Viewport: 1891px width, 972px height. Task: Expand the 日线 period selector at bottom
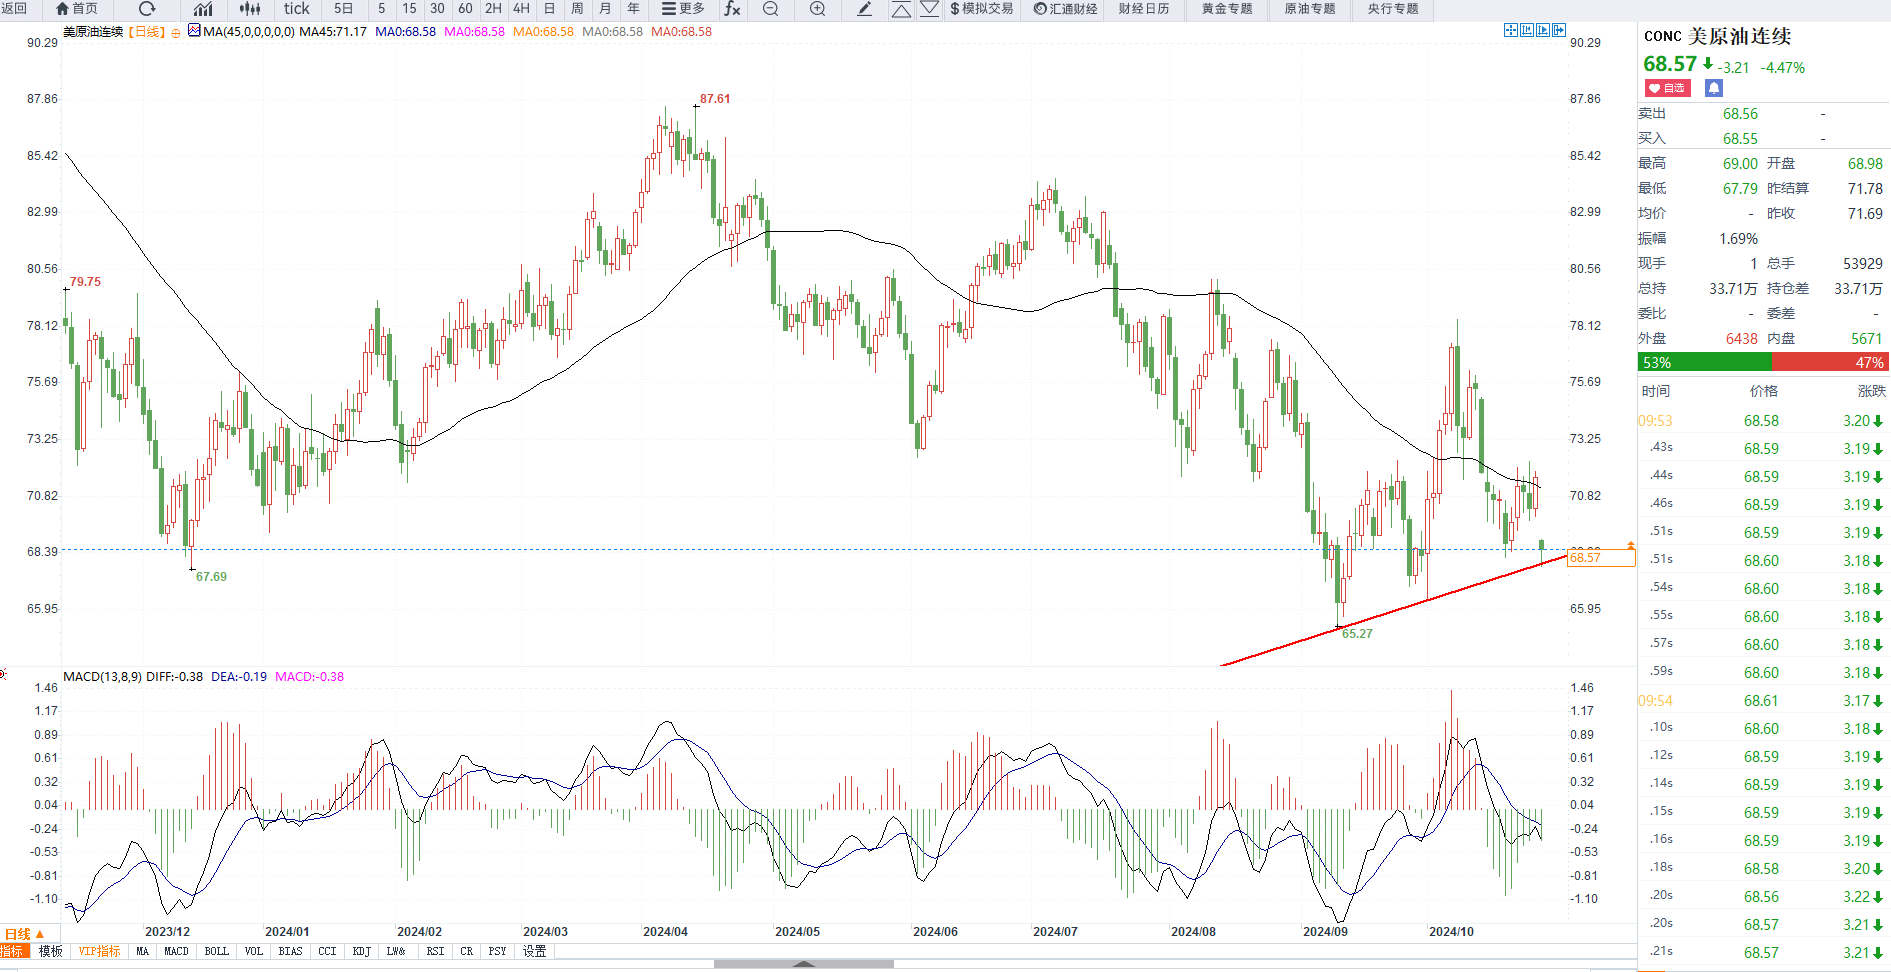(x=24, y=934)
